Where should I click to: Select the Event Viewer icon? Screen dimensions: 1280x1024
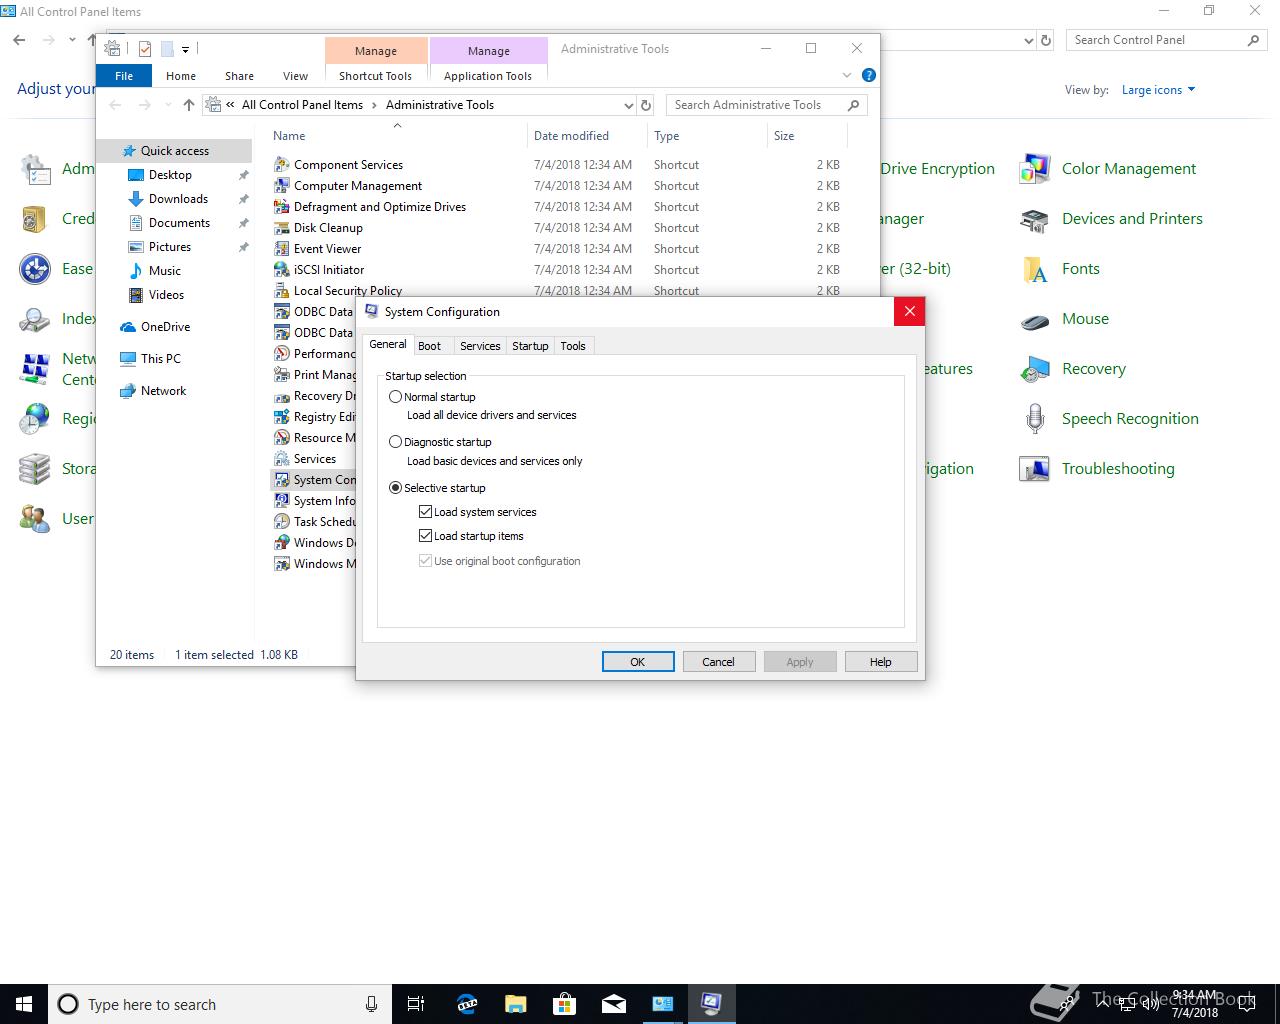[x=282, y=249]
